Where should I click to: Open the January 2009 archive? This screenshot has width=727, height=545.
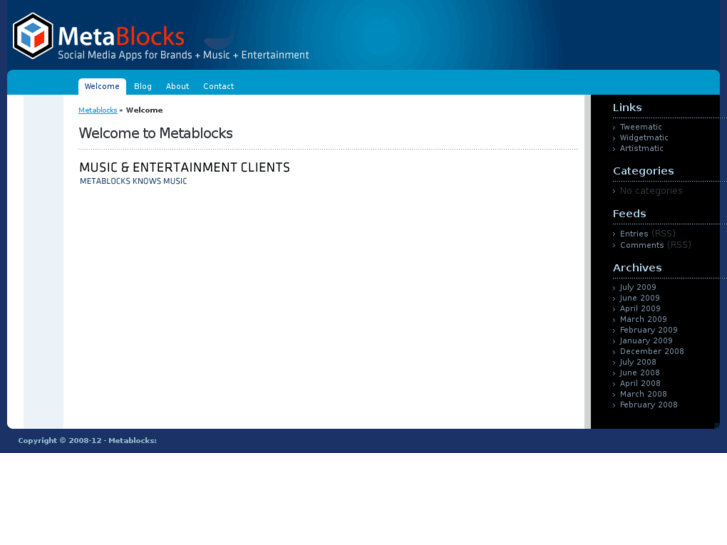tap(646, 340)
